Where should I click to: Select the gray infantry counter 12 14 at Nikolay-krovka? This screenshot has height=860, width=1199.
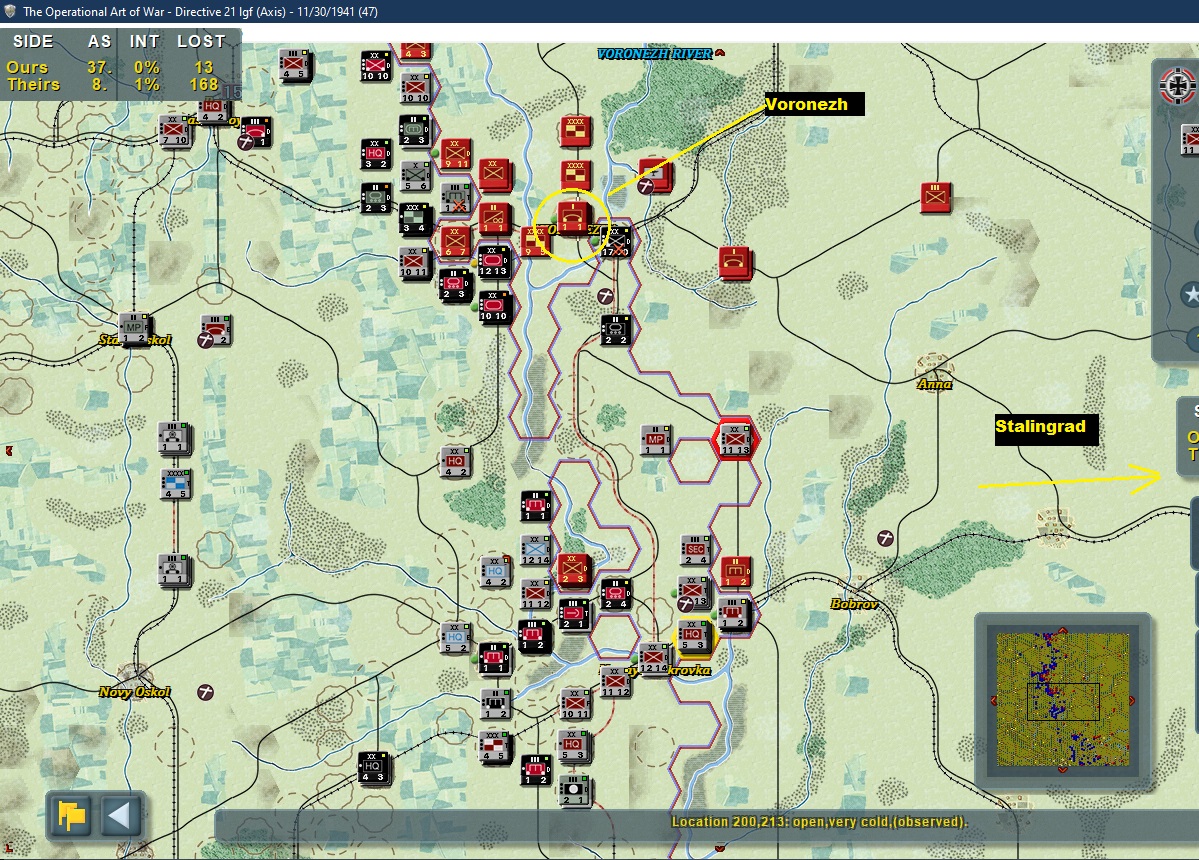click(654, 658)
